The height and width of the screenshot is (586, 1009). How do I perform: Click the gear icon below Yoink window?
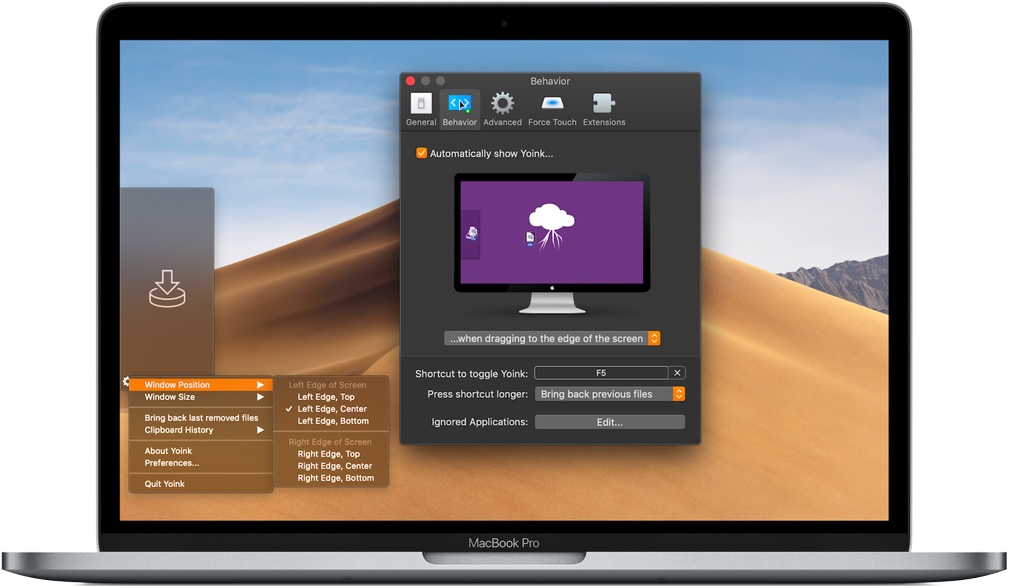(126, 381)
